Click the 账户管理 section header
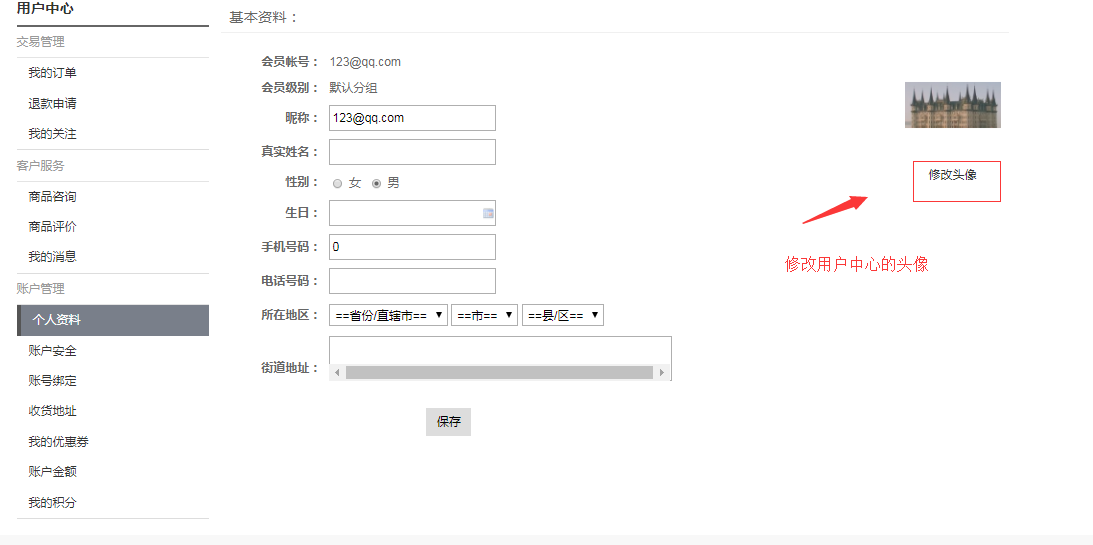Image resolution: width=1093 pixels, height=545 pixels. 40,289
